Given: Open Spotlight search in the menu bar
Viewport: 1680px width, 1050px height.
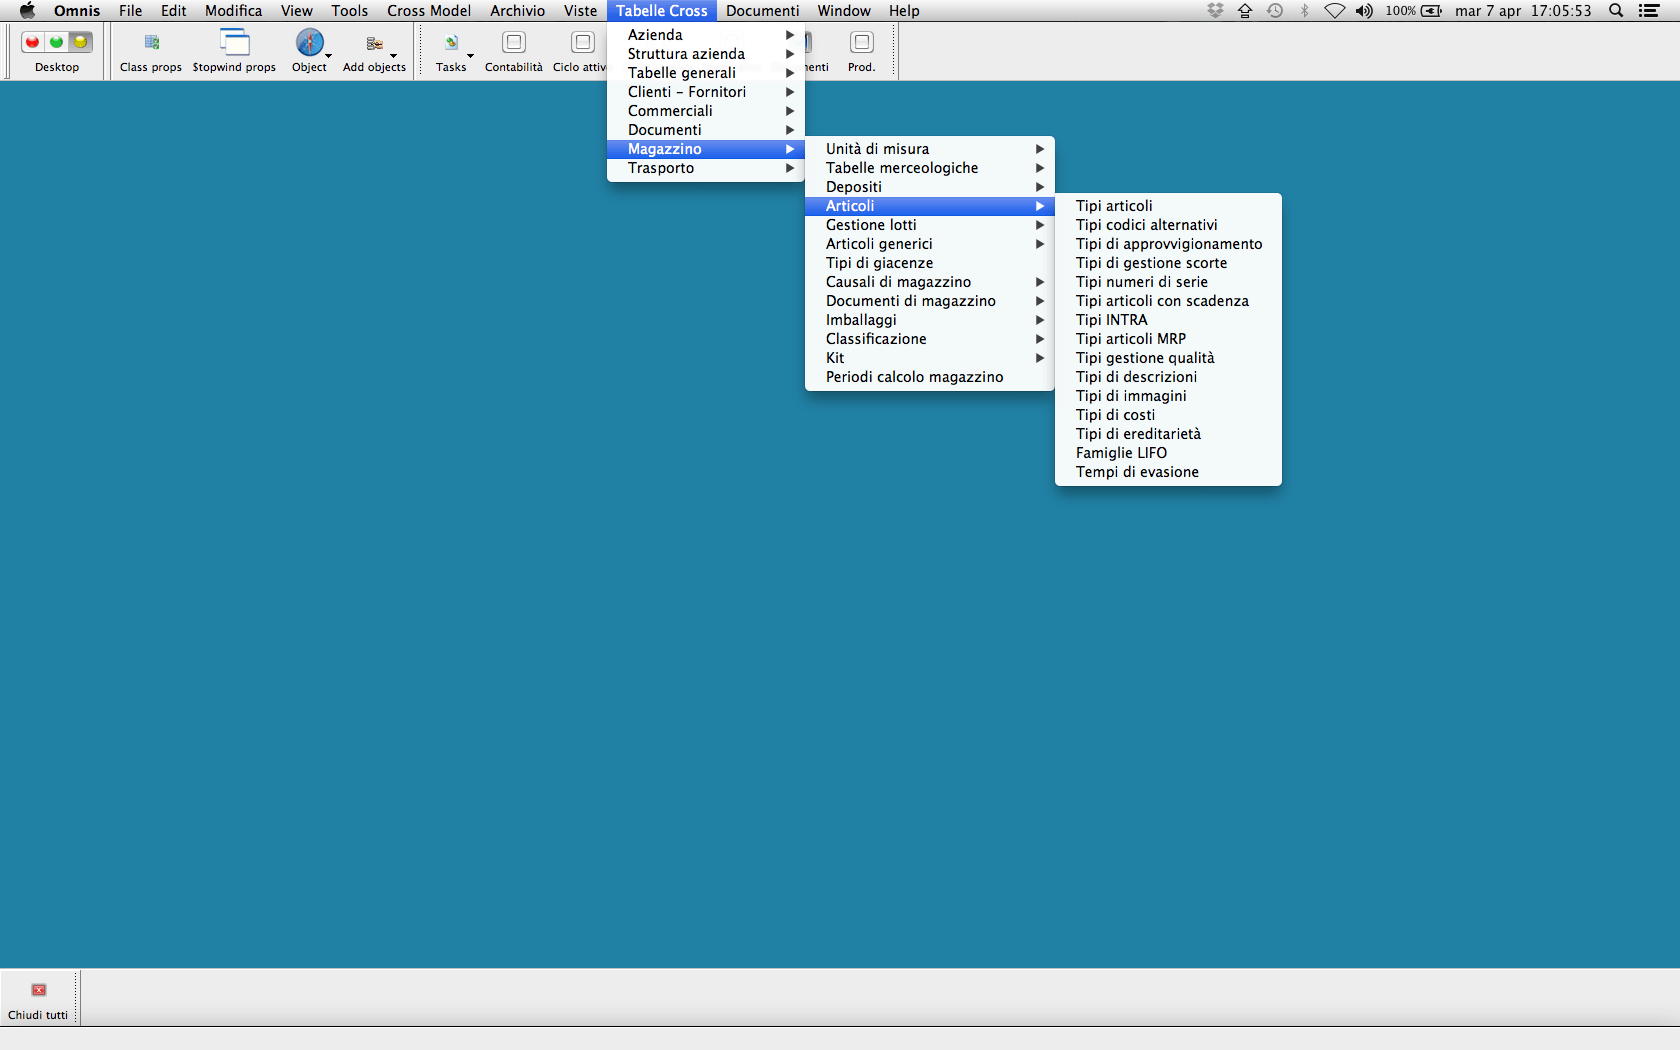Looking at the screenshot, I should pos(1615,11).
